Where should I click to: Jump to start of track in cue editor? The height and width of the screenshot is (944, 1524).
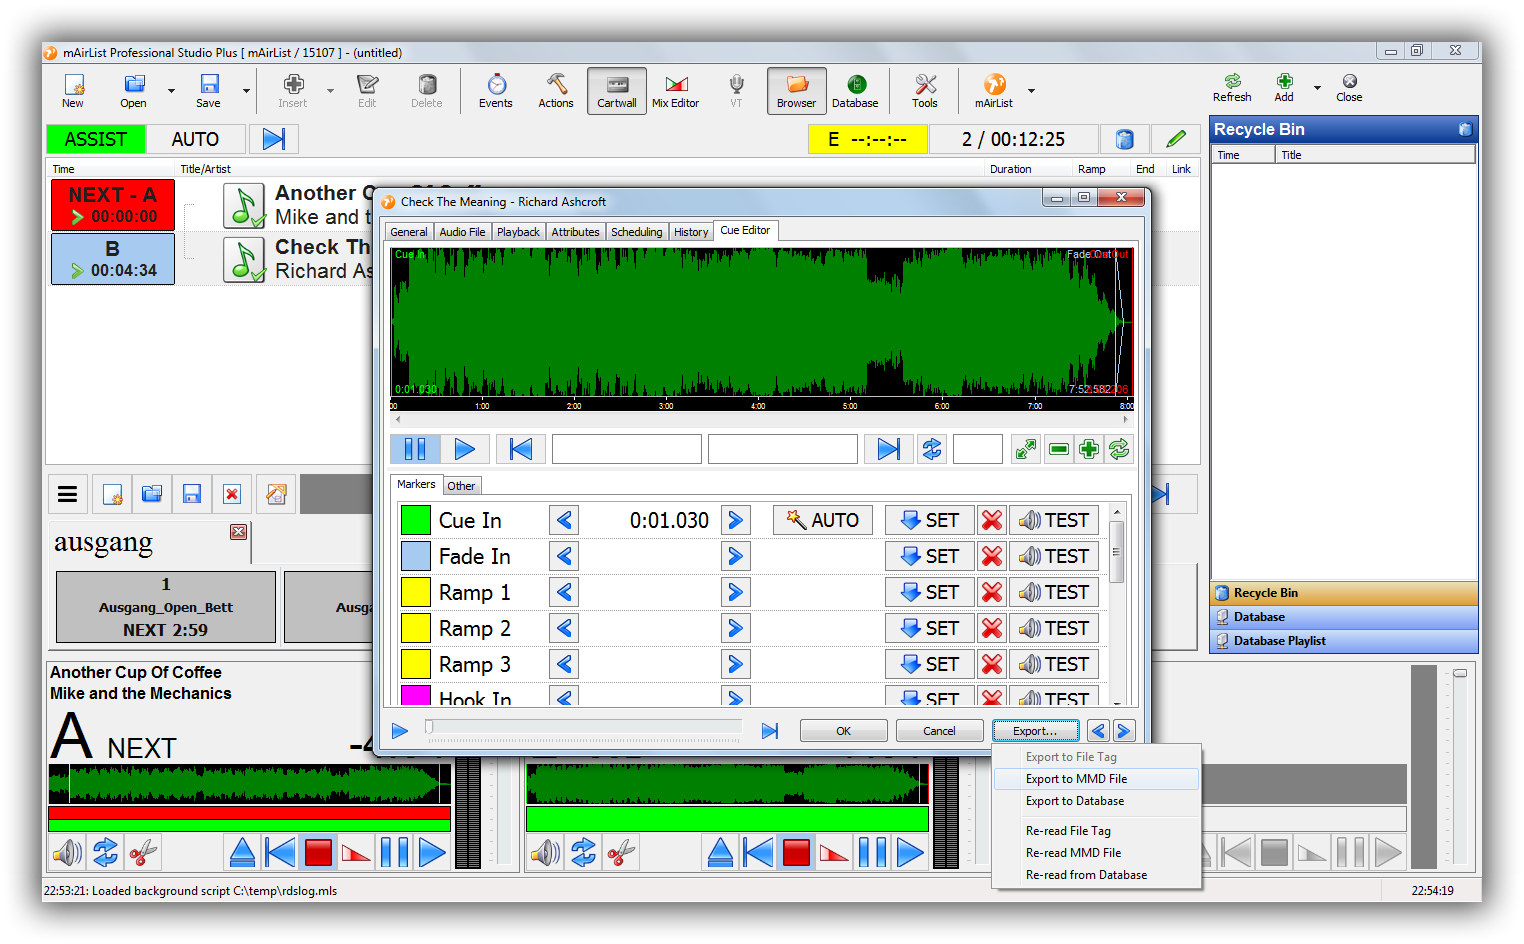[521, 449]
